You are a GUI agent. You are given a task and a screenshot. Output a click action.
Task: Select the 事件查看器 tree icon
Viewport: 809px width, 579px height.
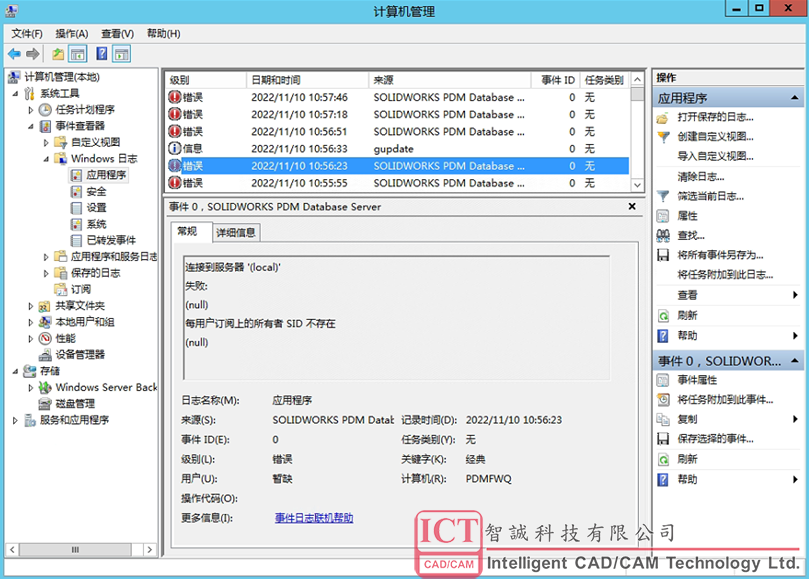pyautogui.click(x=45, y=126)
